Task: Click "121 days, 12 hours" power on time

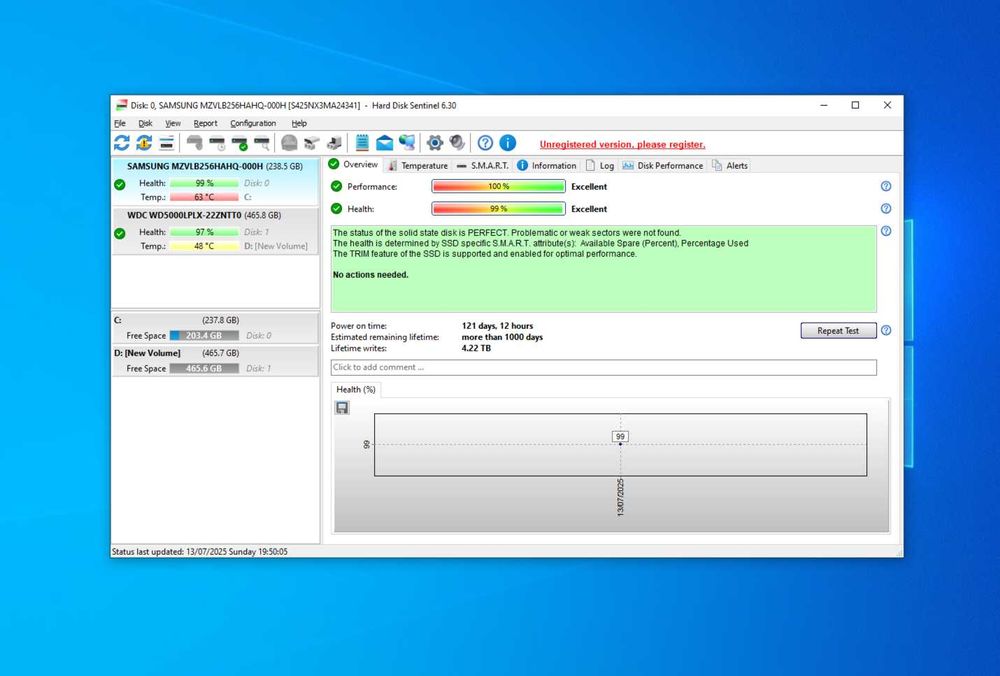Action: coord(497,326)
